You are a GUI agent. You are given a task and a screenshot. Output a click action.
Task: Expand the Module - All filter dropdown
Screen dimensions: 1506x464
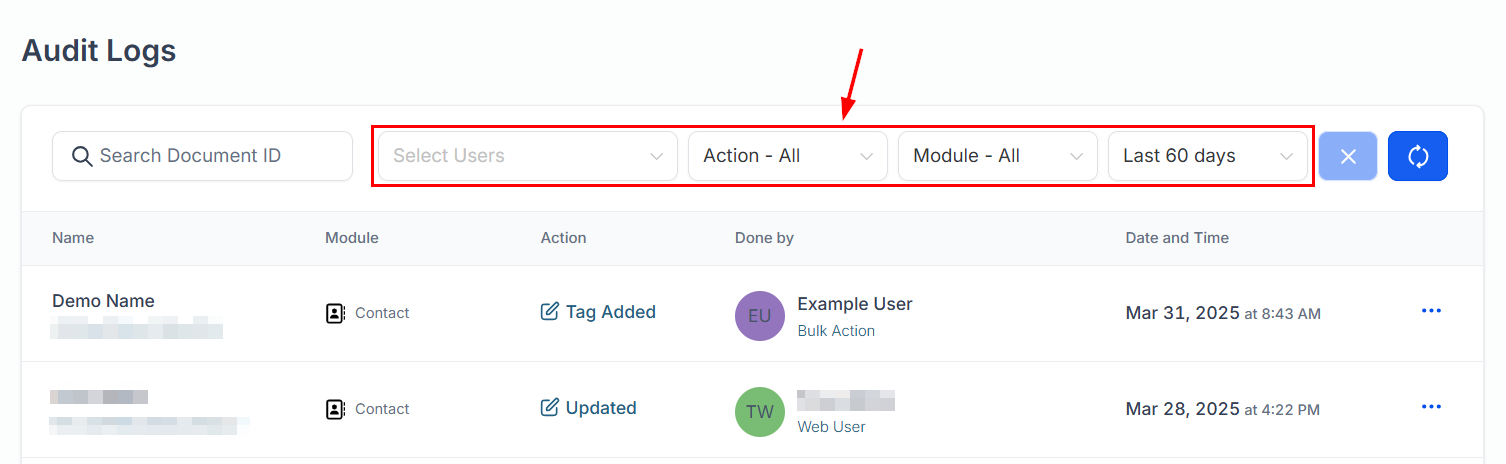tap(997, 156)
